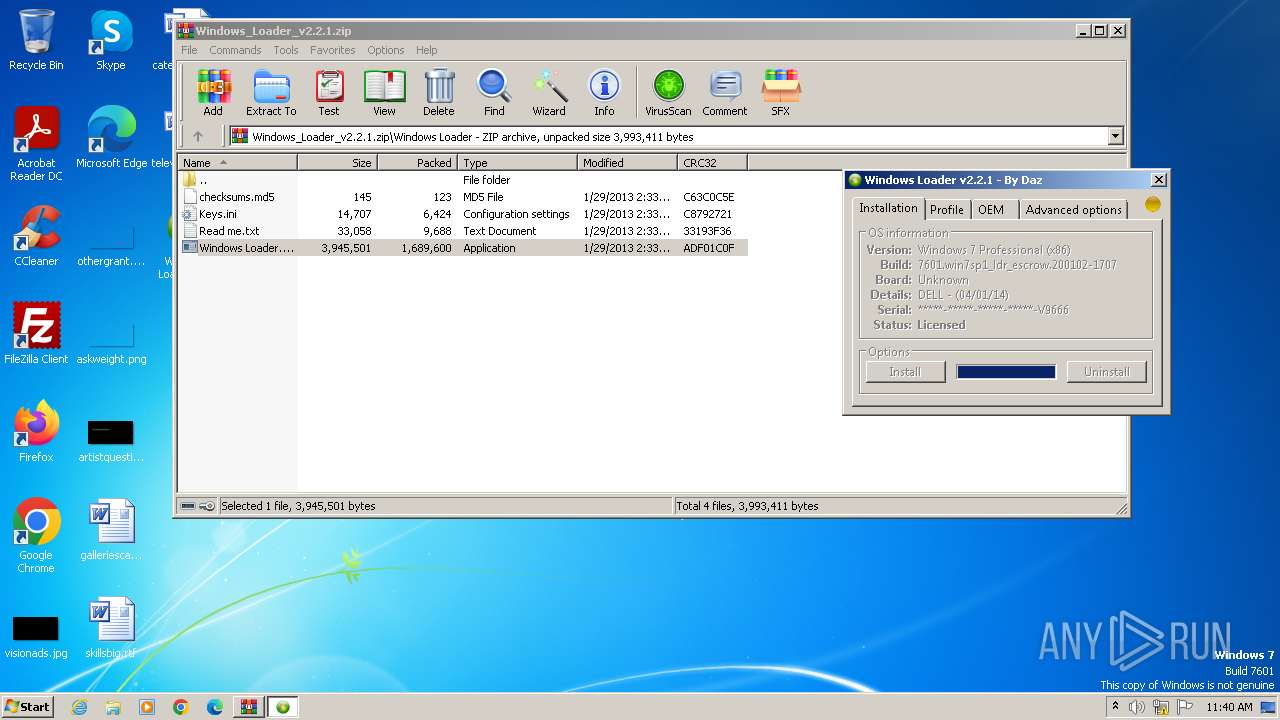Open the askweight.png desktop file
Screen dimensions: 1280x720
click(x=111, y=341)
